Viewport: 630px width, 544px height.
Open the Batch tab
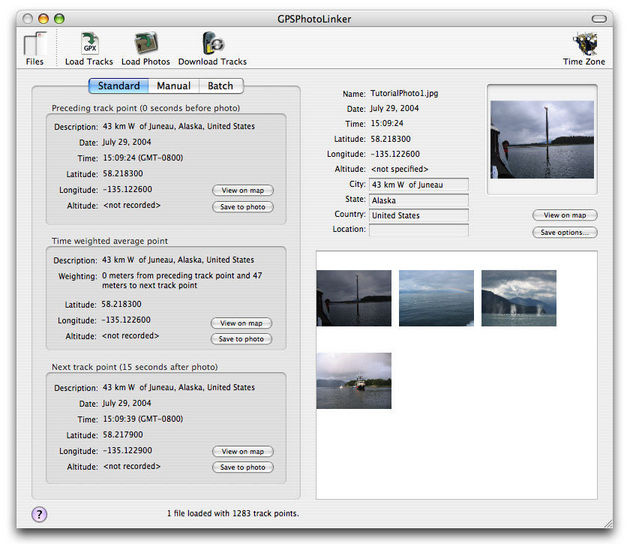pos(220,86)
